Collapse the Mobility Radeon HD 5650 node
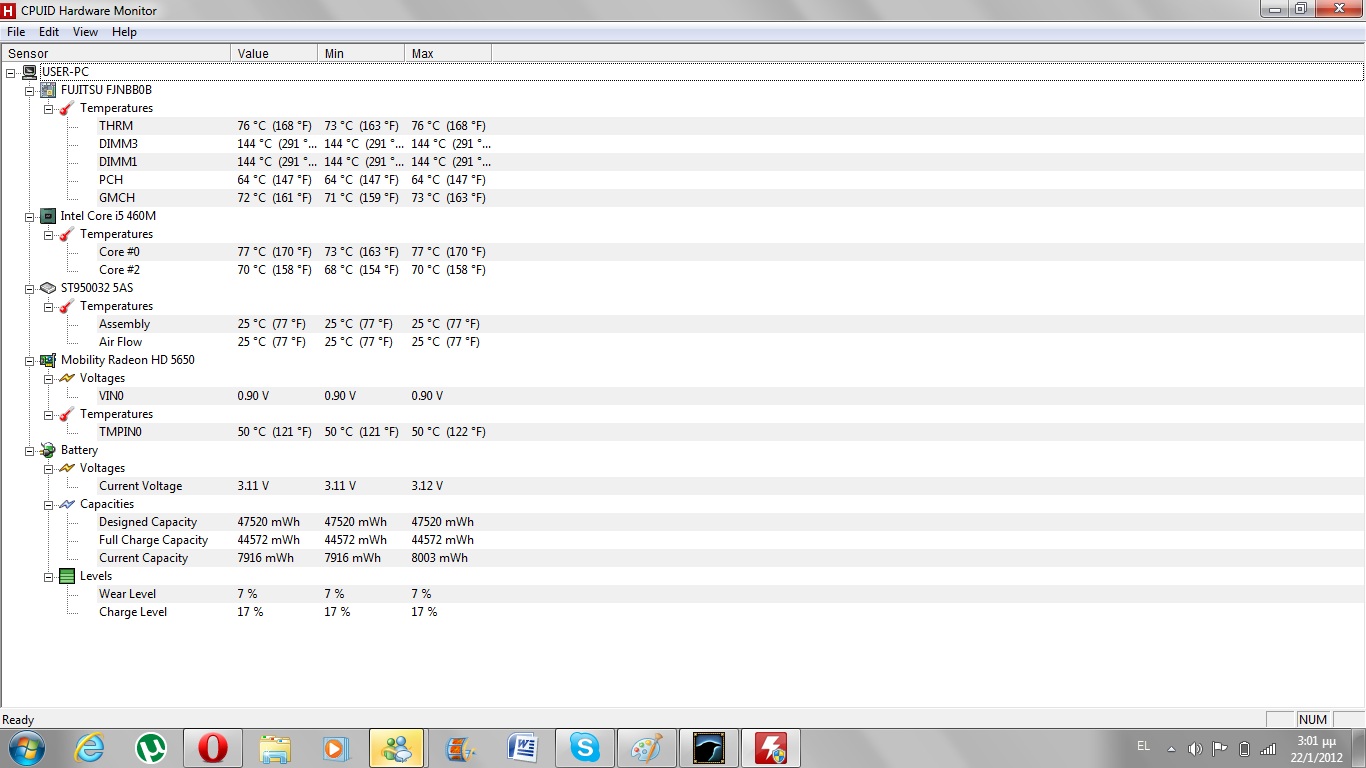Image resolution: width=1366 pixels, height=768 pixels. (29, 360)
